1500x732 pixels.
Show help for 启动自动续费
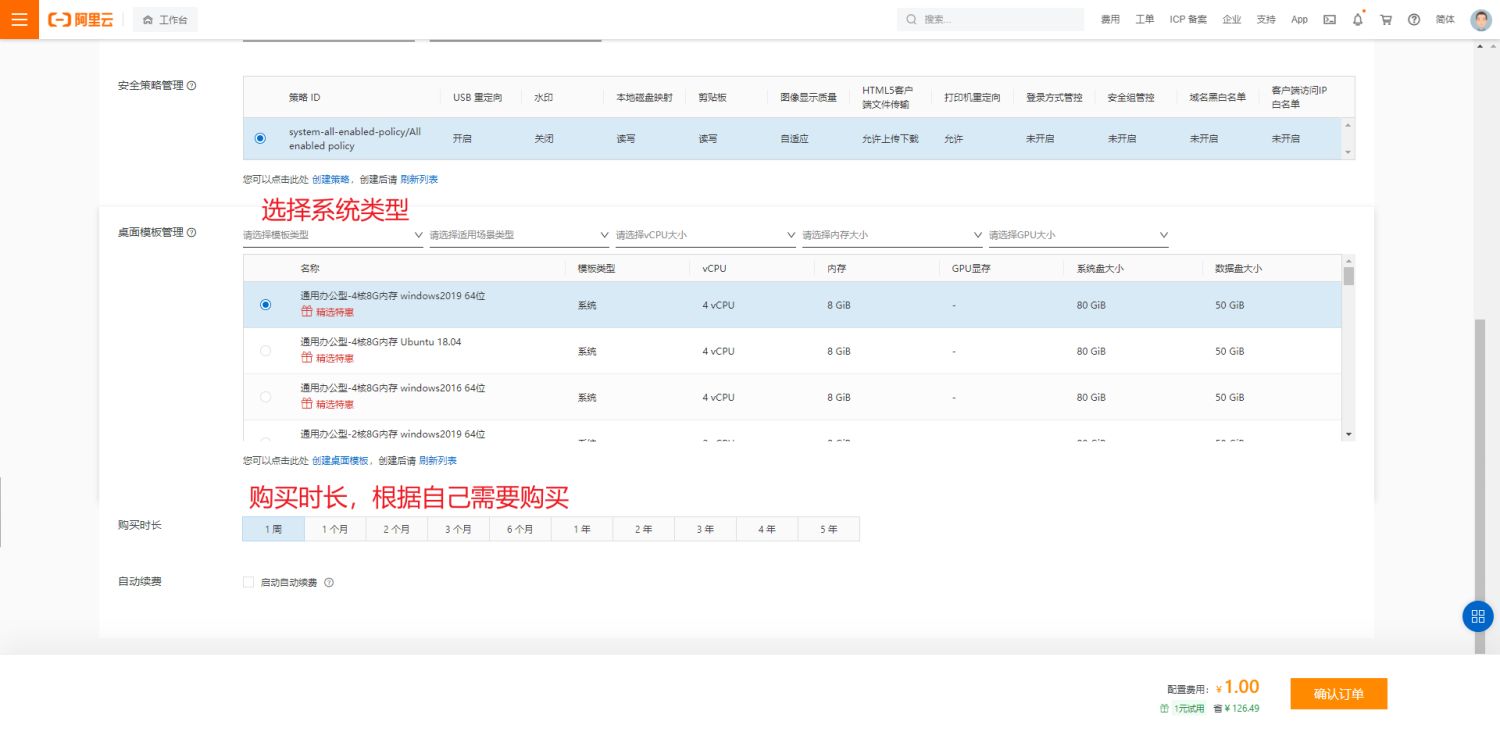click(329, 582)
